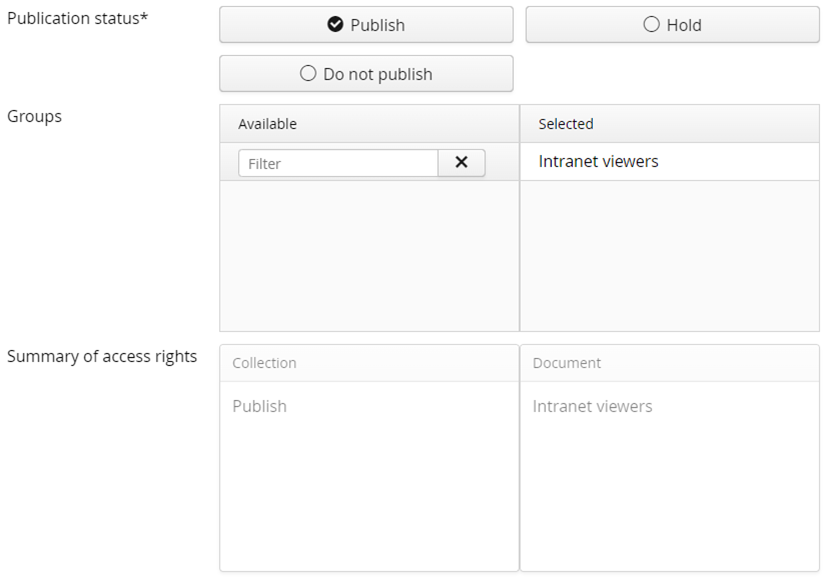Click Intranet viewers under Document summary
The height and width of the screenshot is (578, 826).
tap(592, 406)
